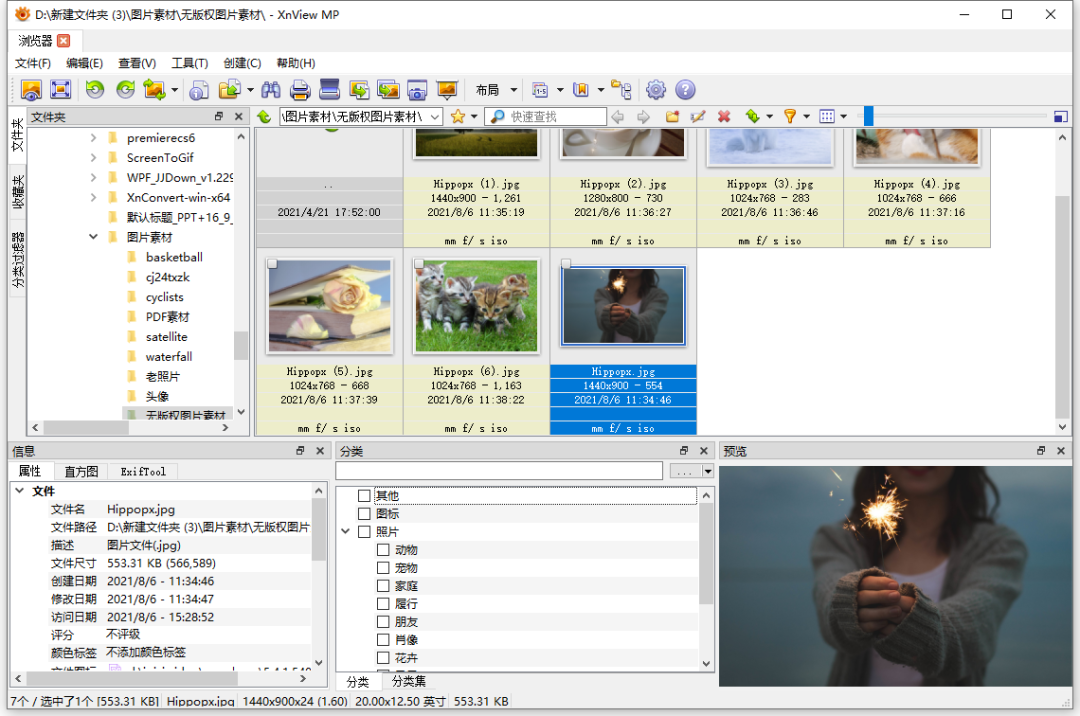Viewport: 1080px width, 716px height.
Task: Click the fullscreen view toolbar icon
Action: click(61, 90)
